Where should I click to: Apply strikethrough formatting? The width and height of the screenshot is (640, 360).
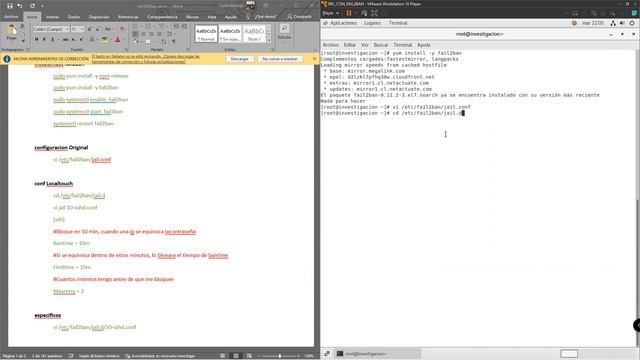pyautogui.click(x=65, y=40)
